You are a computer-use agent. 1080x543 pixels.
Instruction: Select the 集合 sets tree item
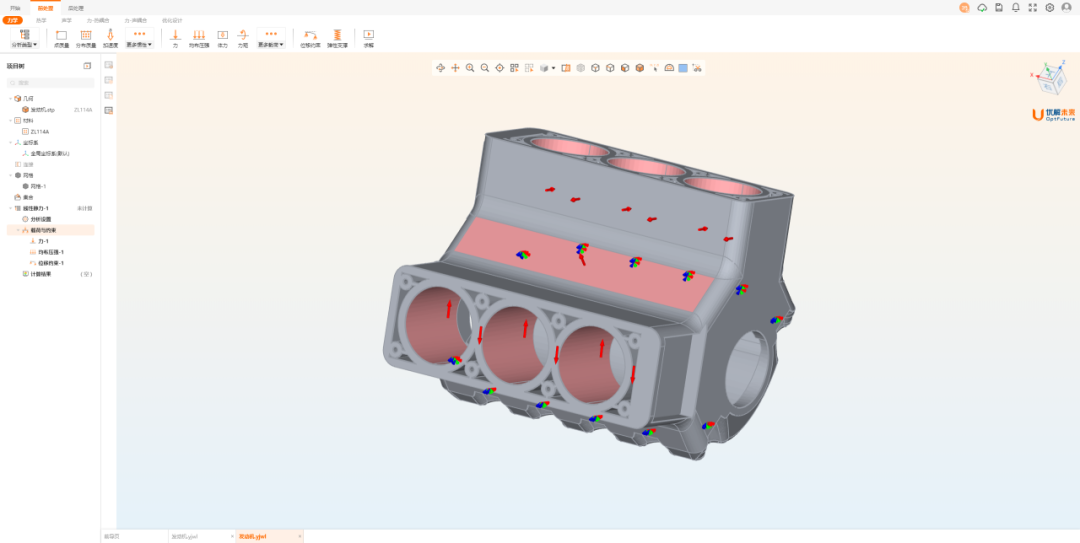click(28, 197)
